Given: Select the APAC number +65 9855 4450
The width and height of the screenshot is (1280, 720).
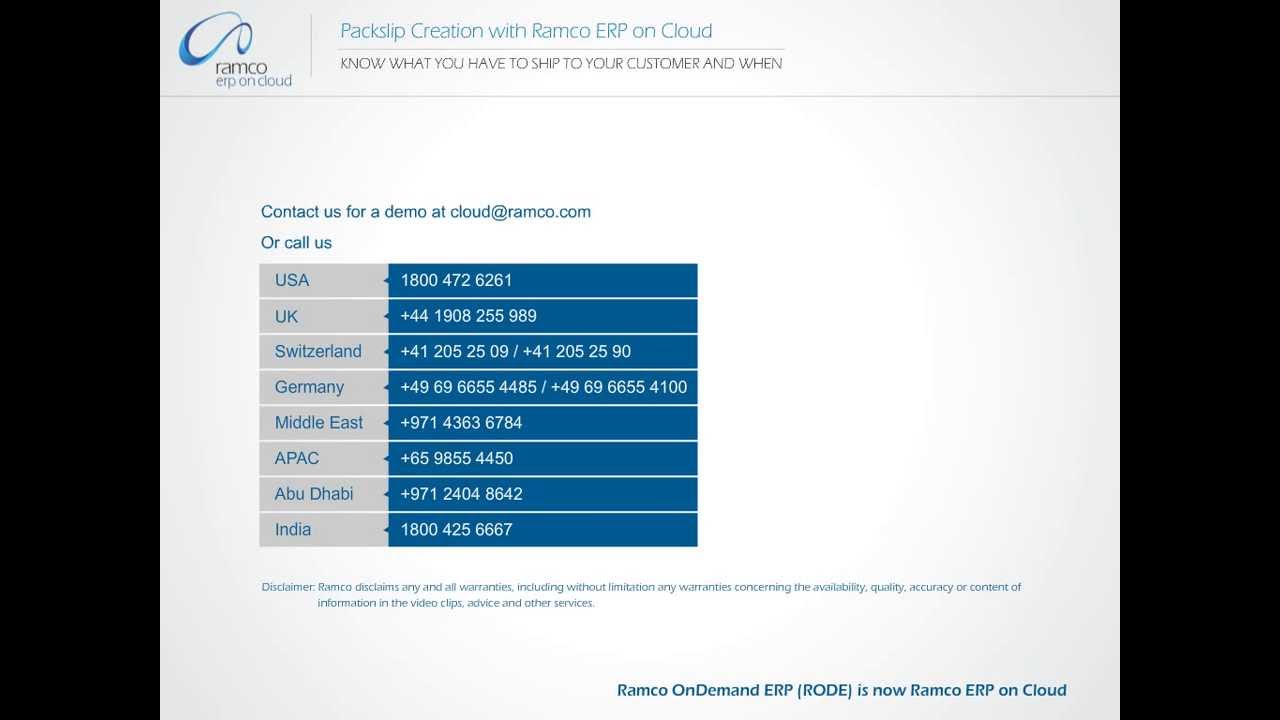Looking at the screenshot, I should pyautogui.click(x=542, y=458).
